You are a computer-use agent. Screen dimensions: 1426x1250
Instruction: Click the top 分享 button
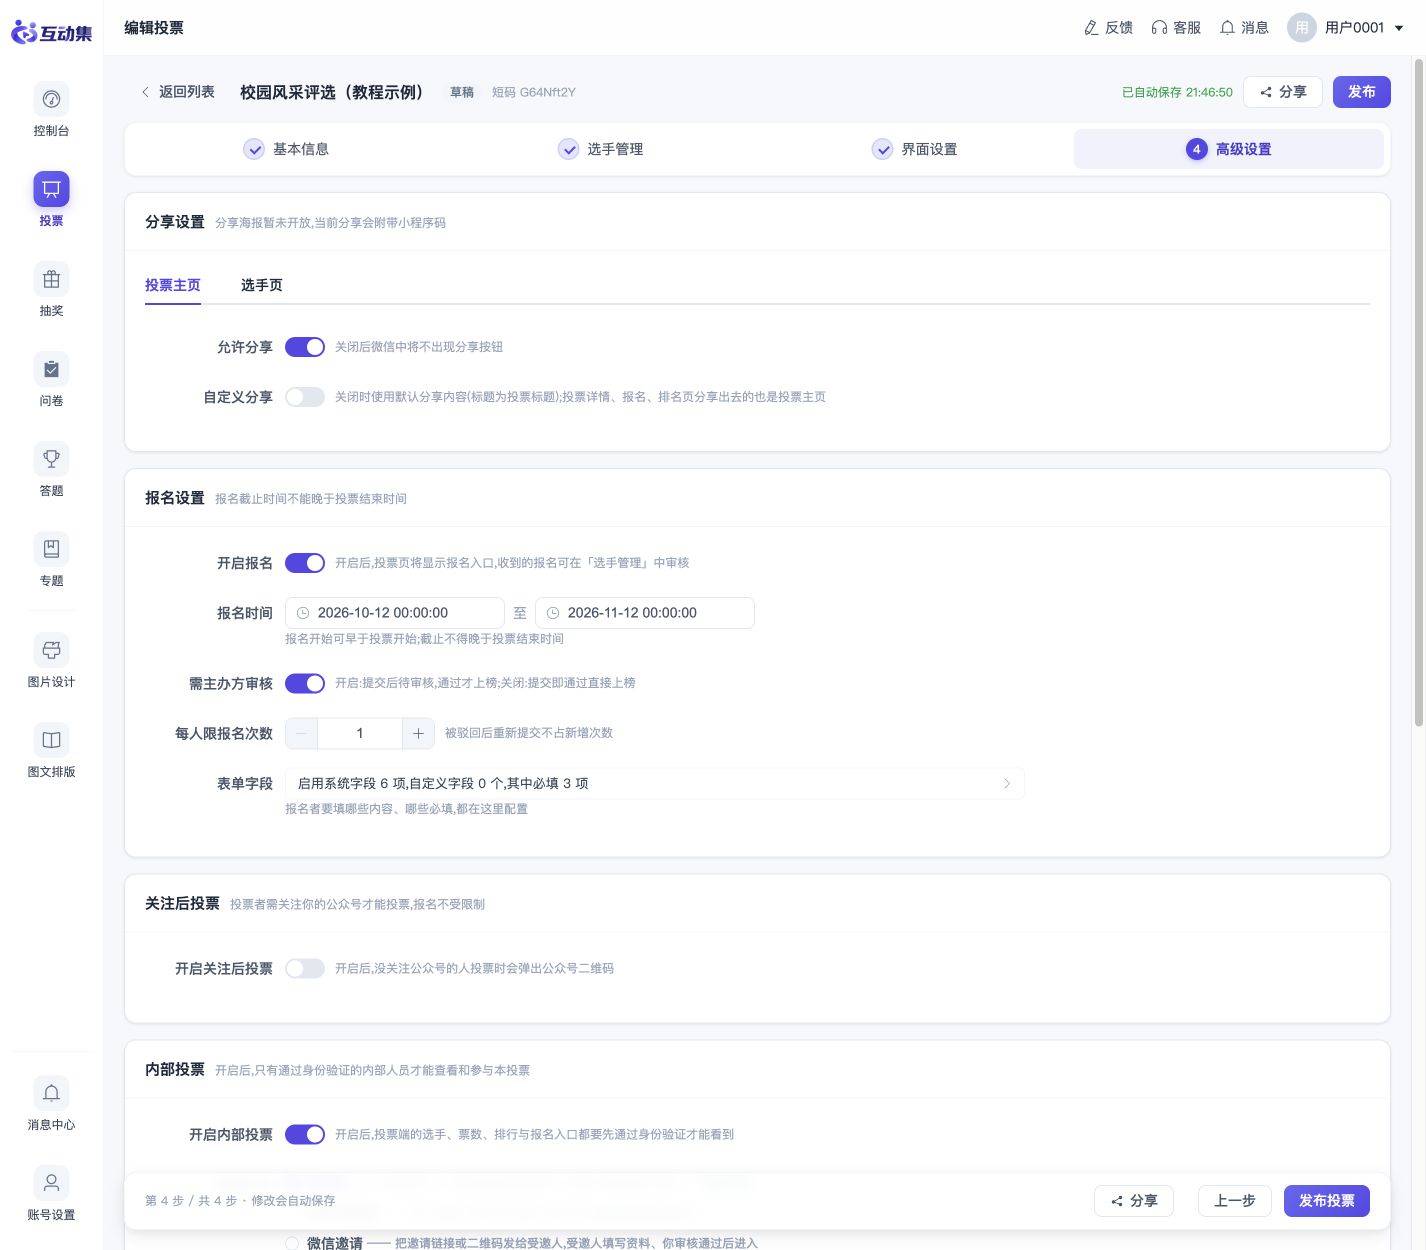point(1283,92)
